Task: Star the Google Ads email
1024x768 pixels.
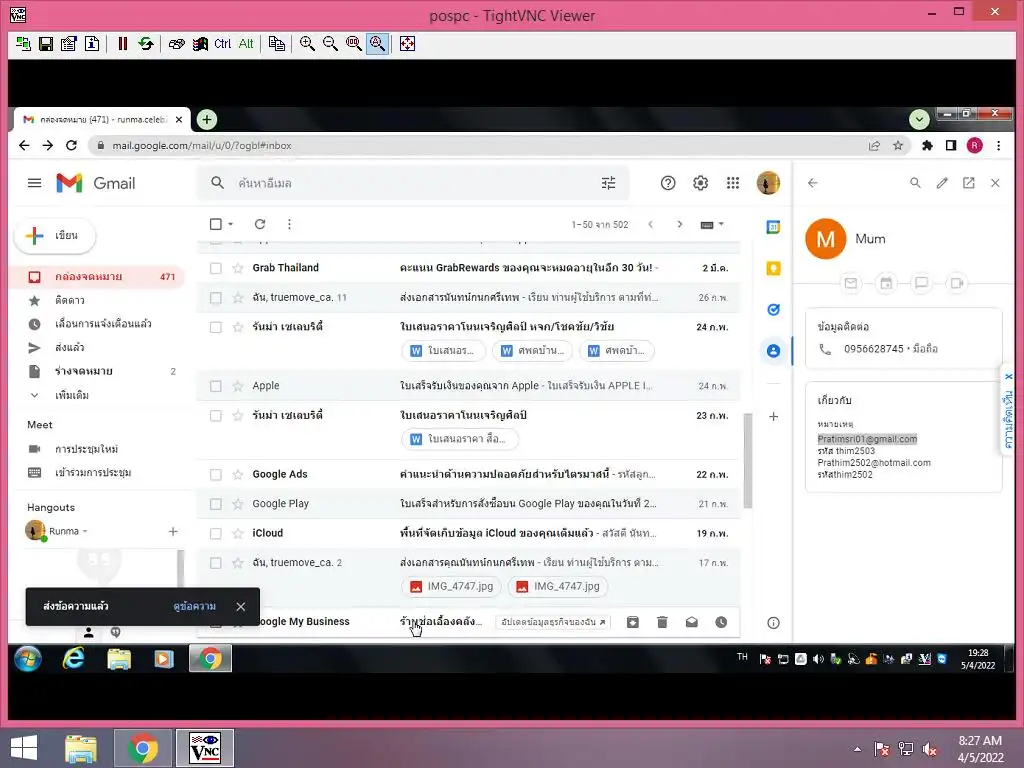Action: click(x=238, y=475)
